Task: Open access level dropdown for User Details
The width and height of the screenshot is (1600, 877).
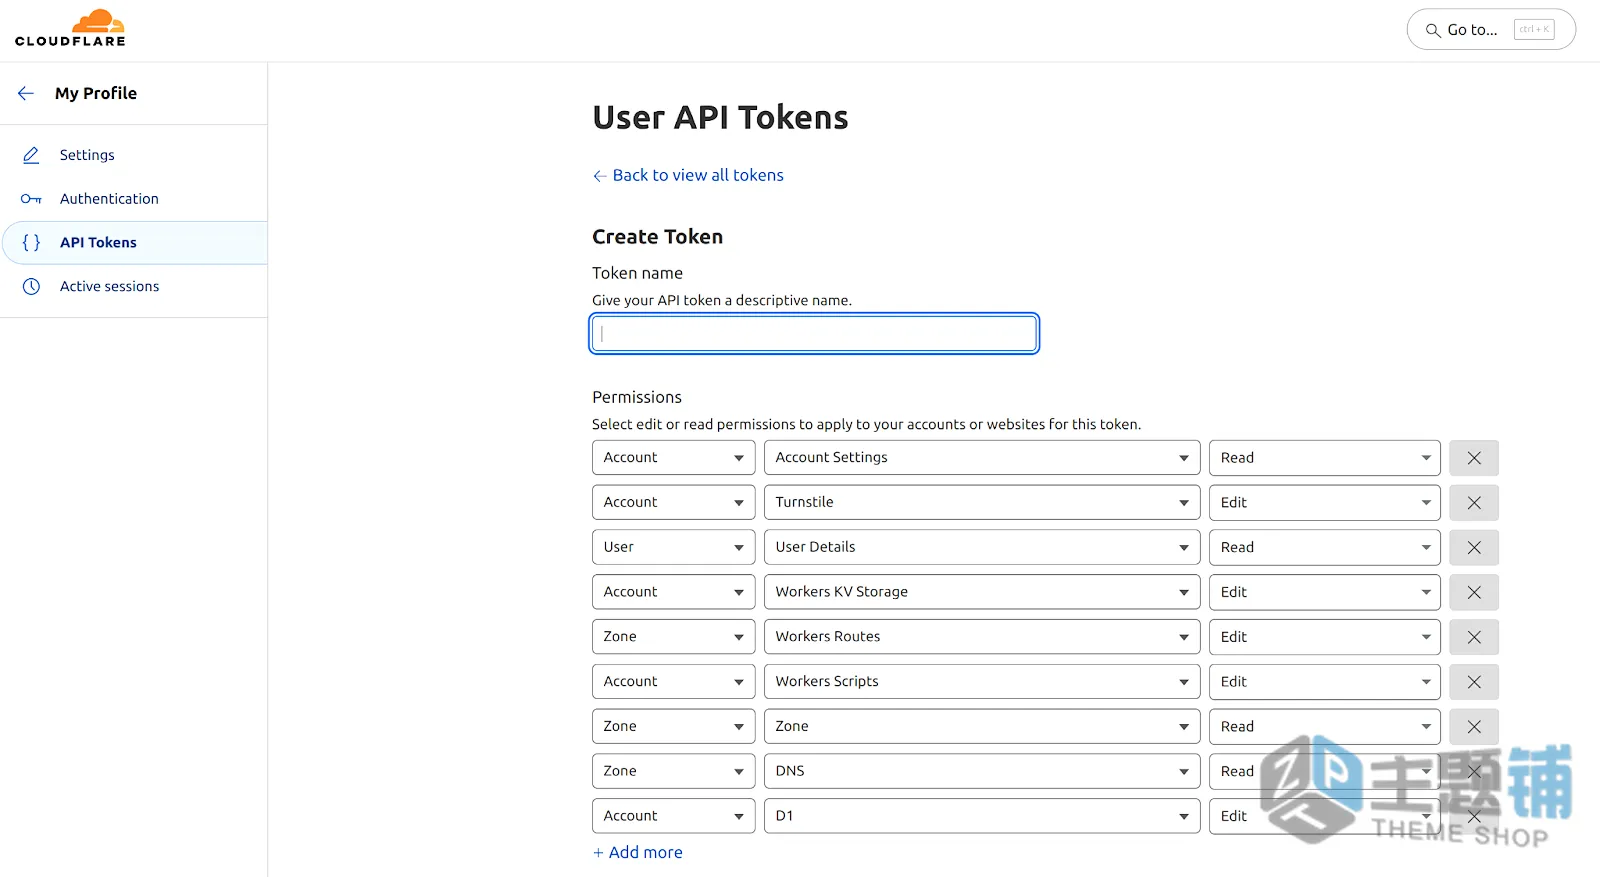Action: pos(1324,547)
